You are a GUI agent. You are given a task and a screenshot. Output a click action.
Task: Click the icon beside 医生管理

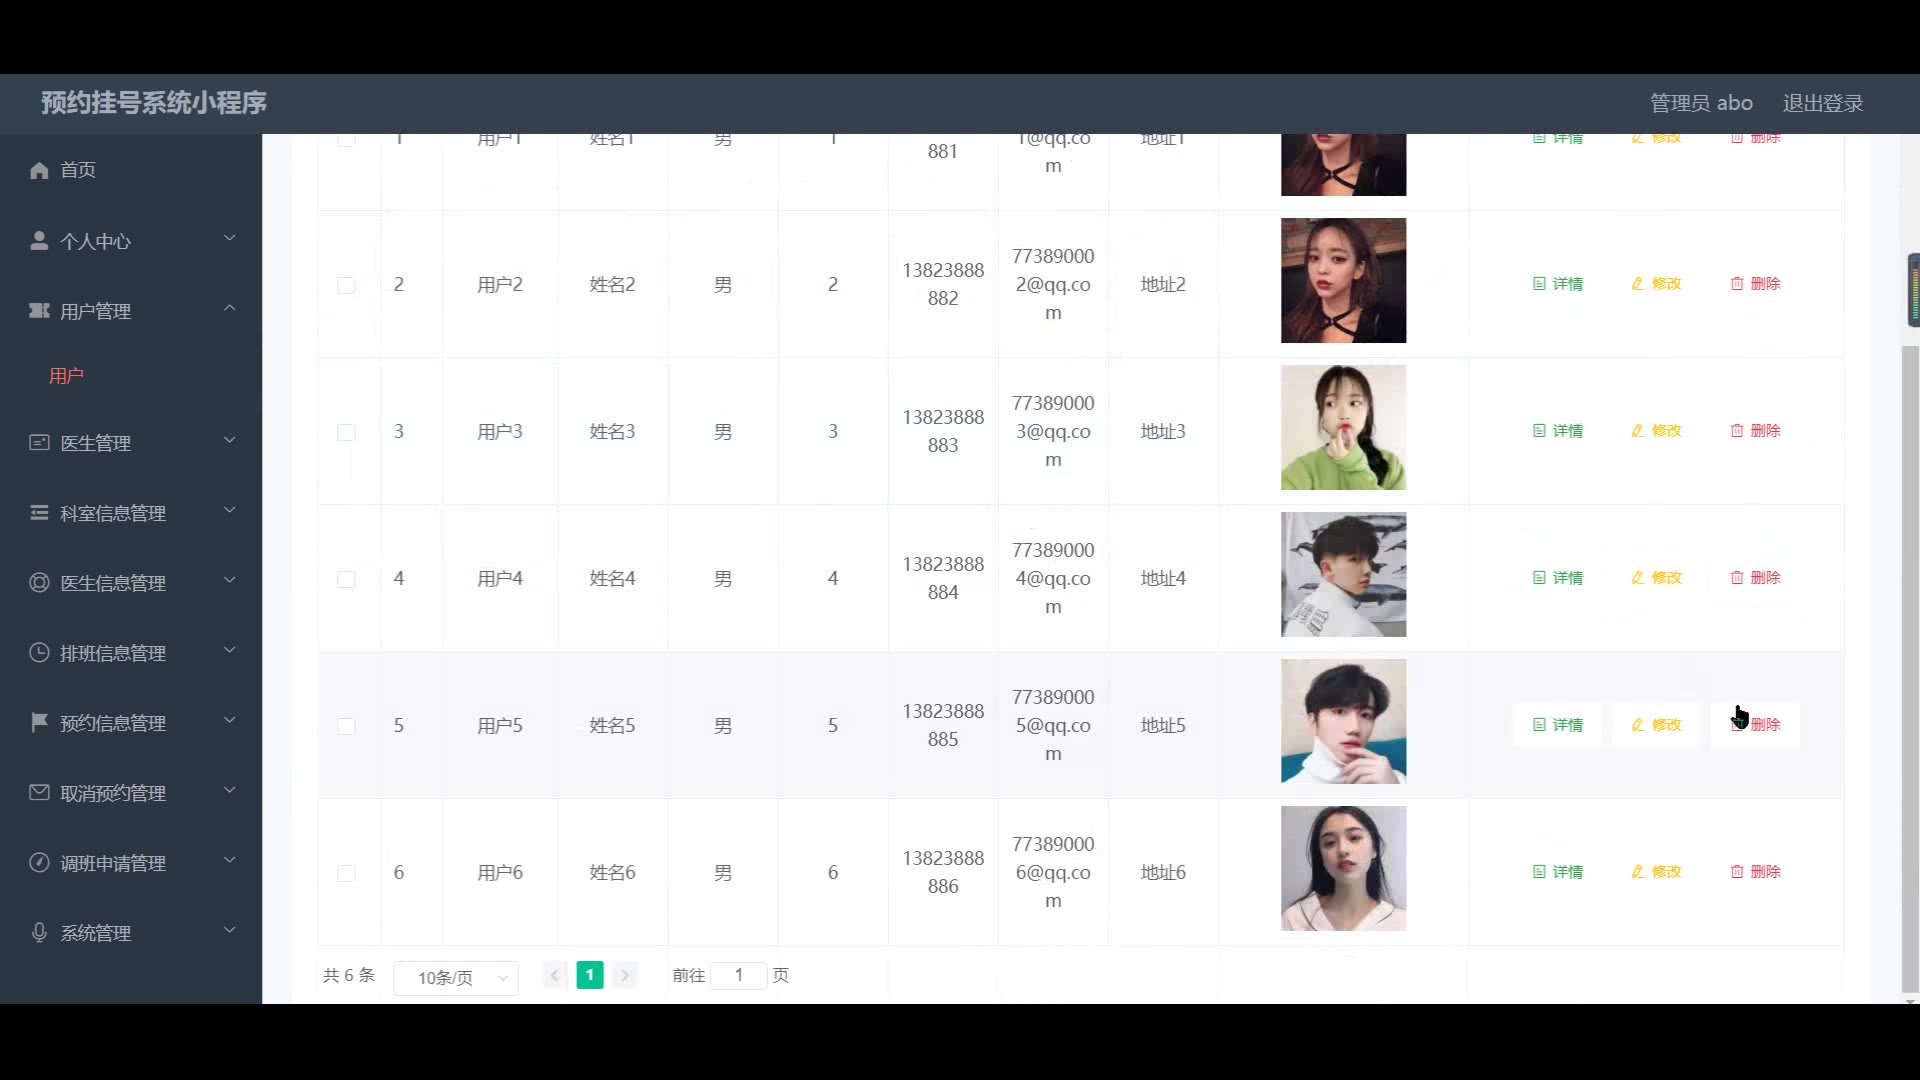[x=39, y=442]
